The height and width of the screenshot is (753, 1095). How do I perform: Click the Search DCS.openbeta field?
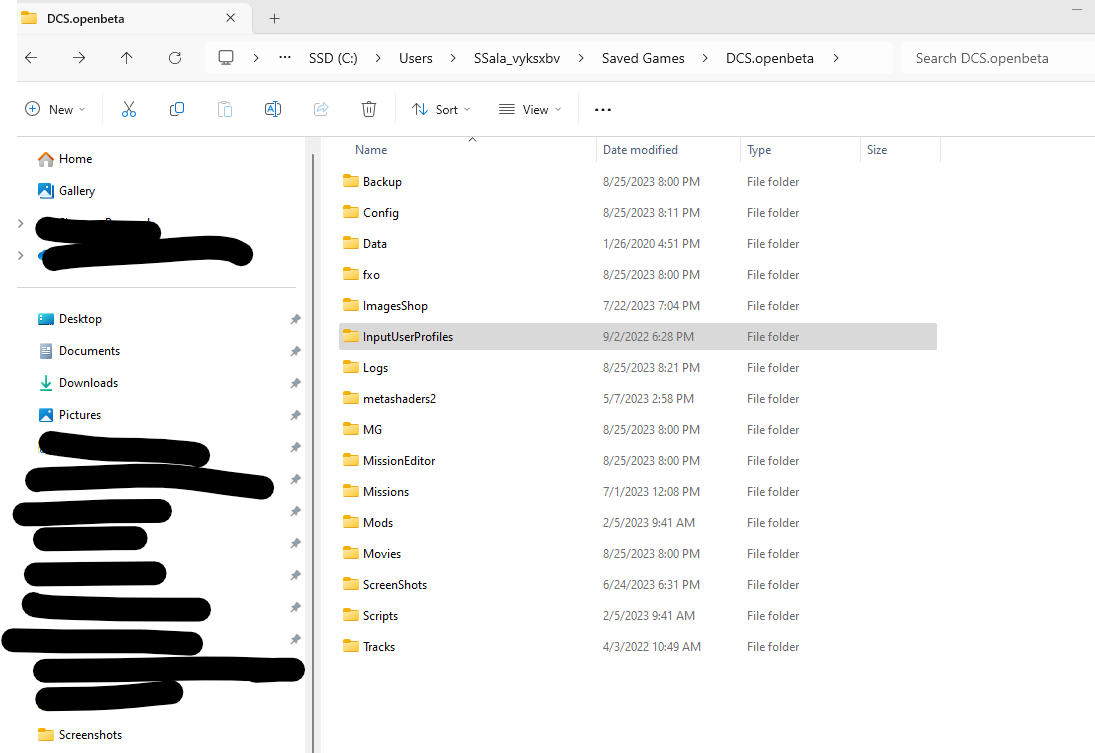tap(997, 58)
